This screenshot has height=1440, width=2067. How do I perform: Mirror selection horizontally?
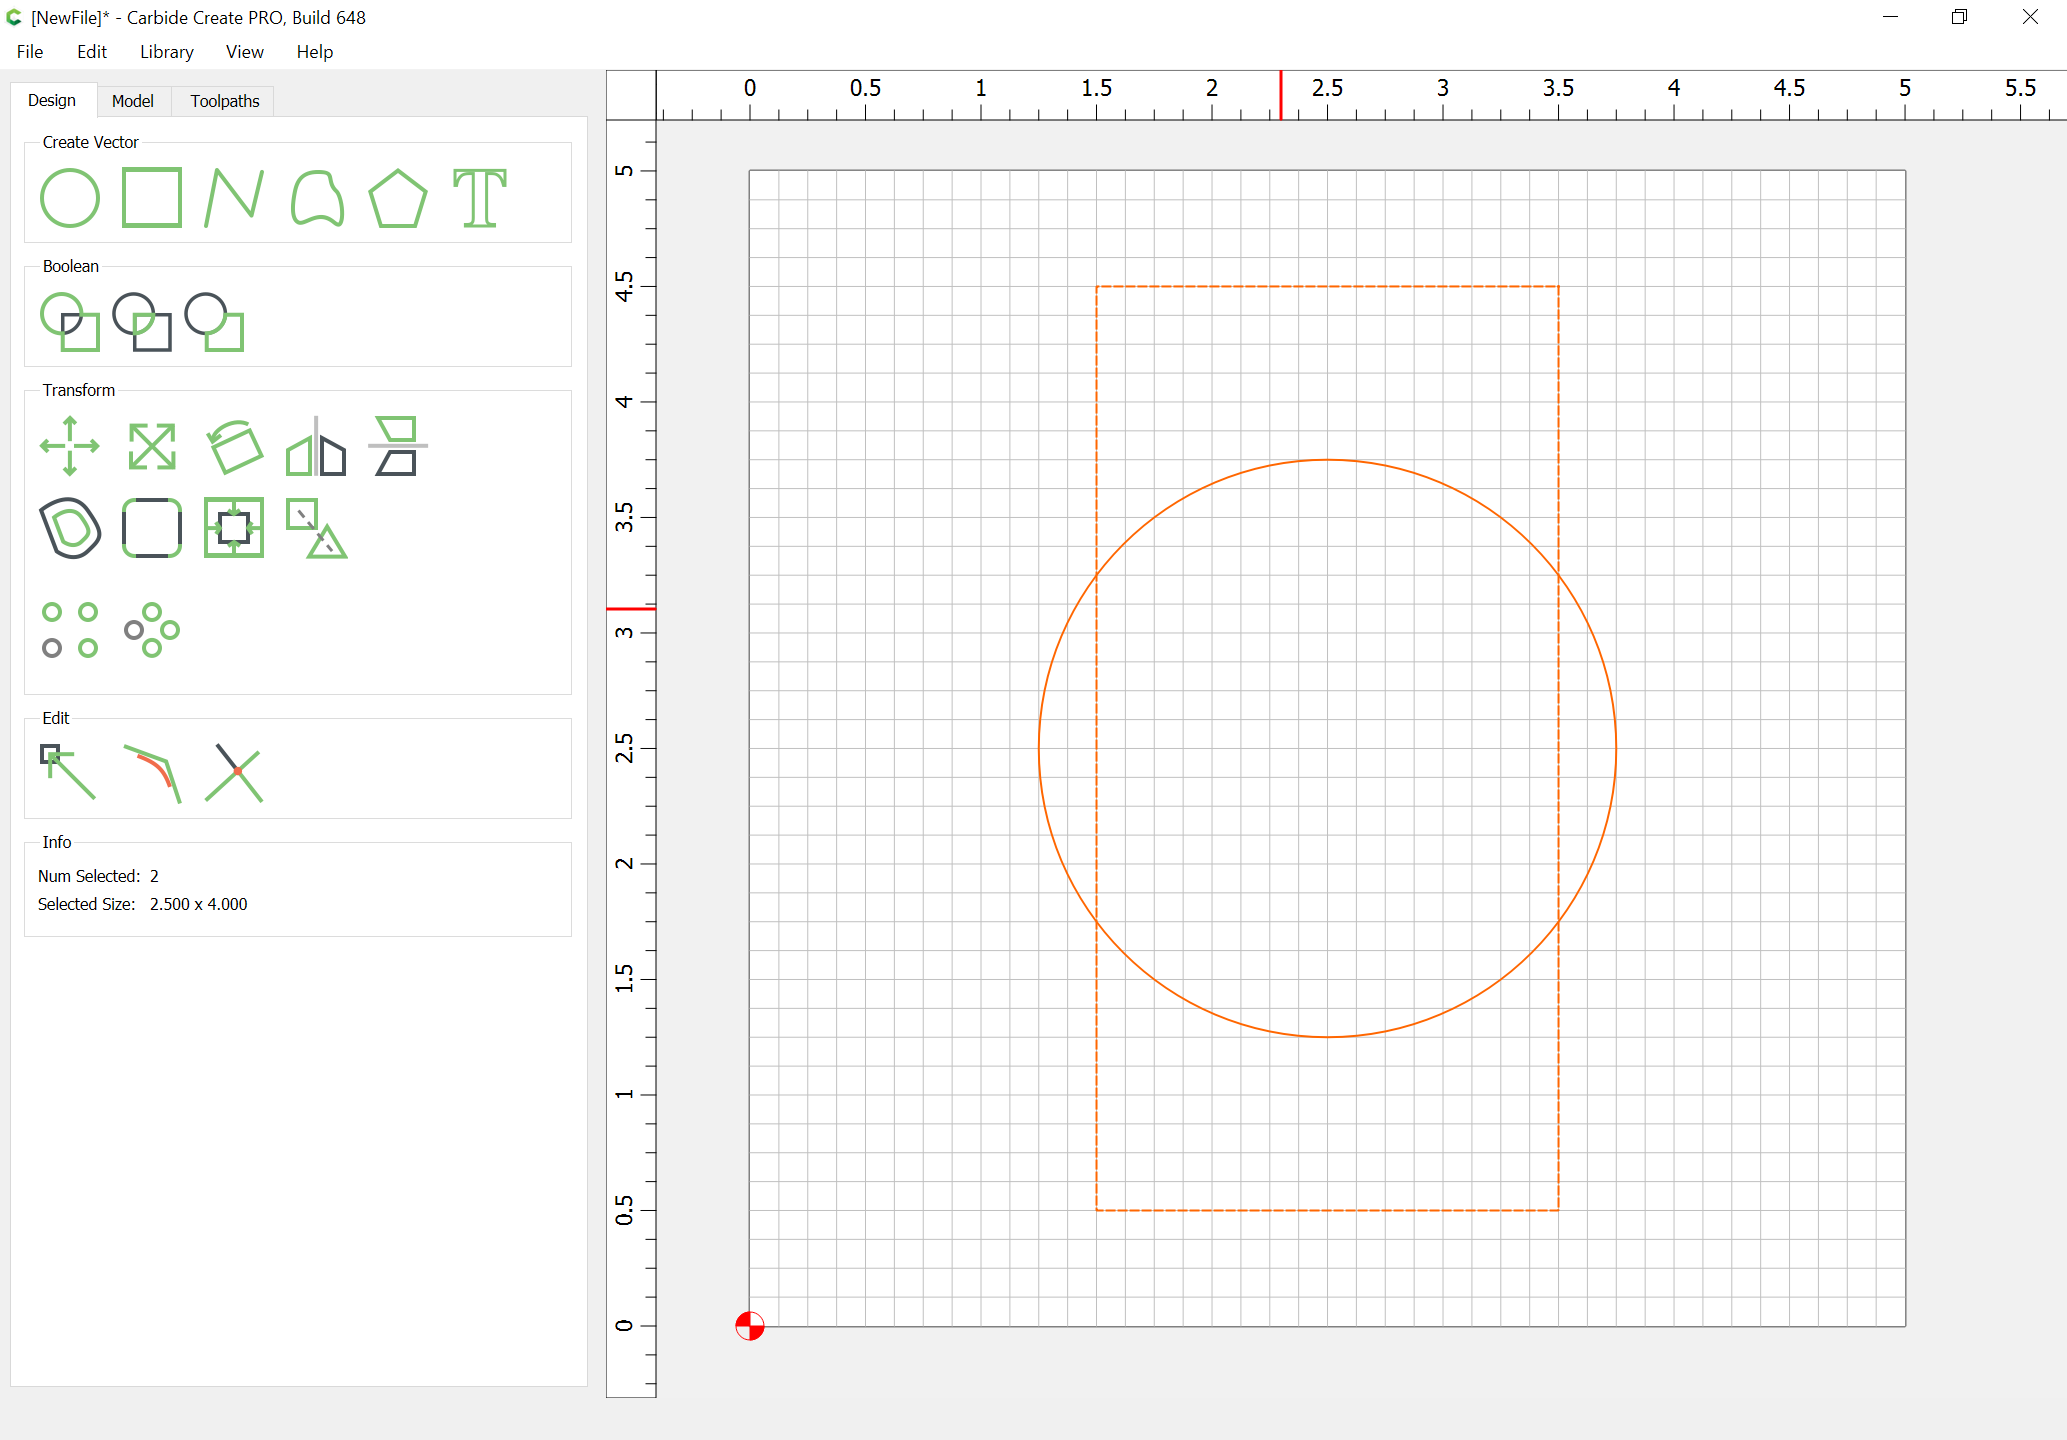(x=316, y=446)
